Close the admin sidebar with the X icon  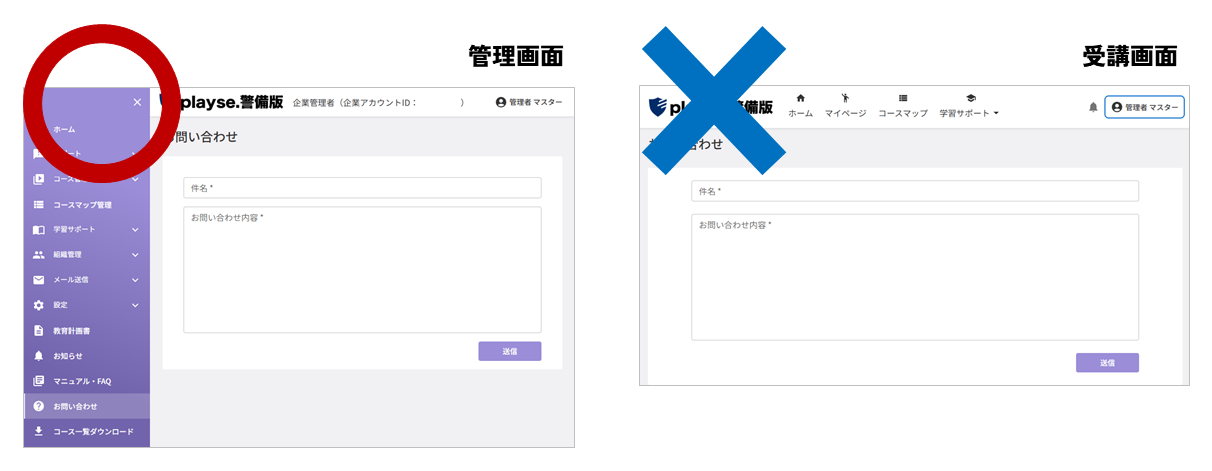pos(137,102)
